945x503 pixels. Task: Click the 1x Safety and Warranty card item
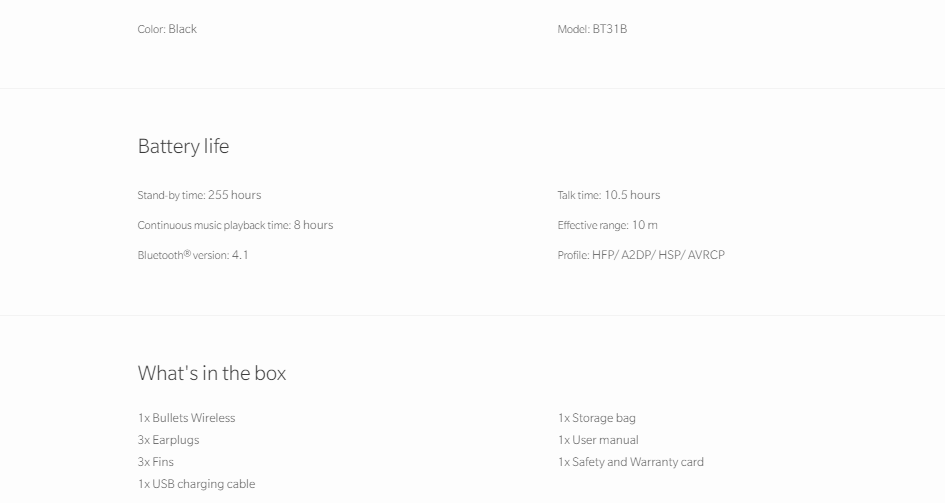630,462
